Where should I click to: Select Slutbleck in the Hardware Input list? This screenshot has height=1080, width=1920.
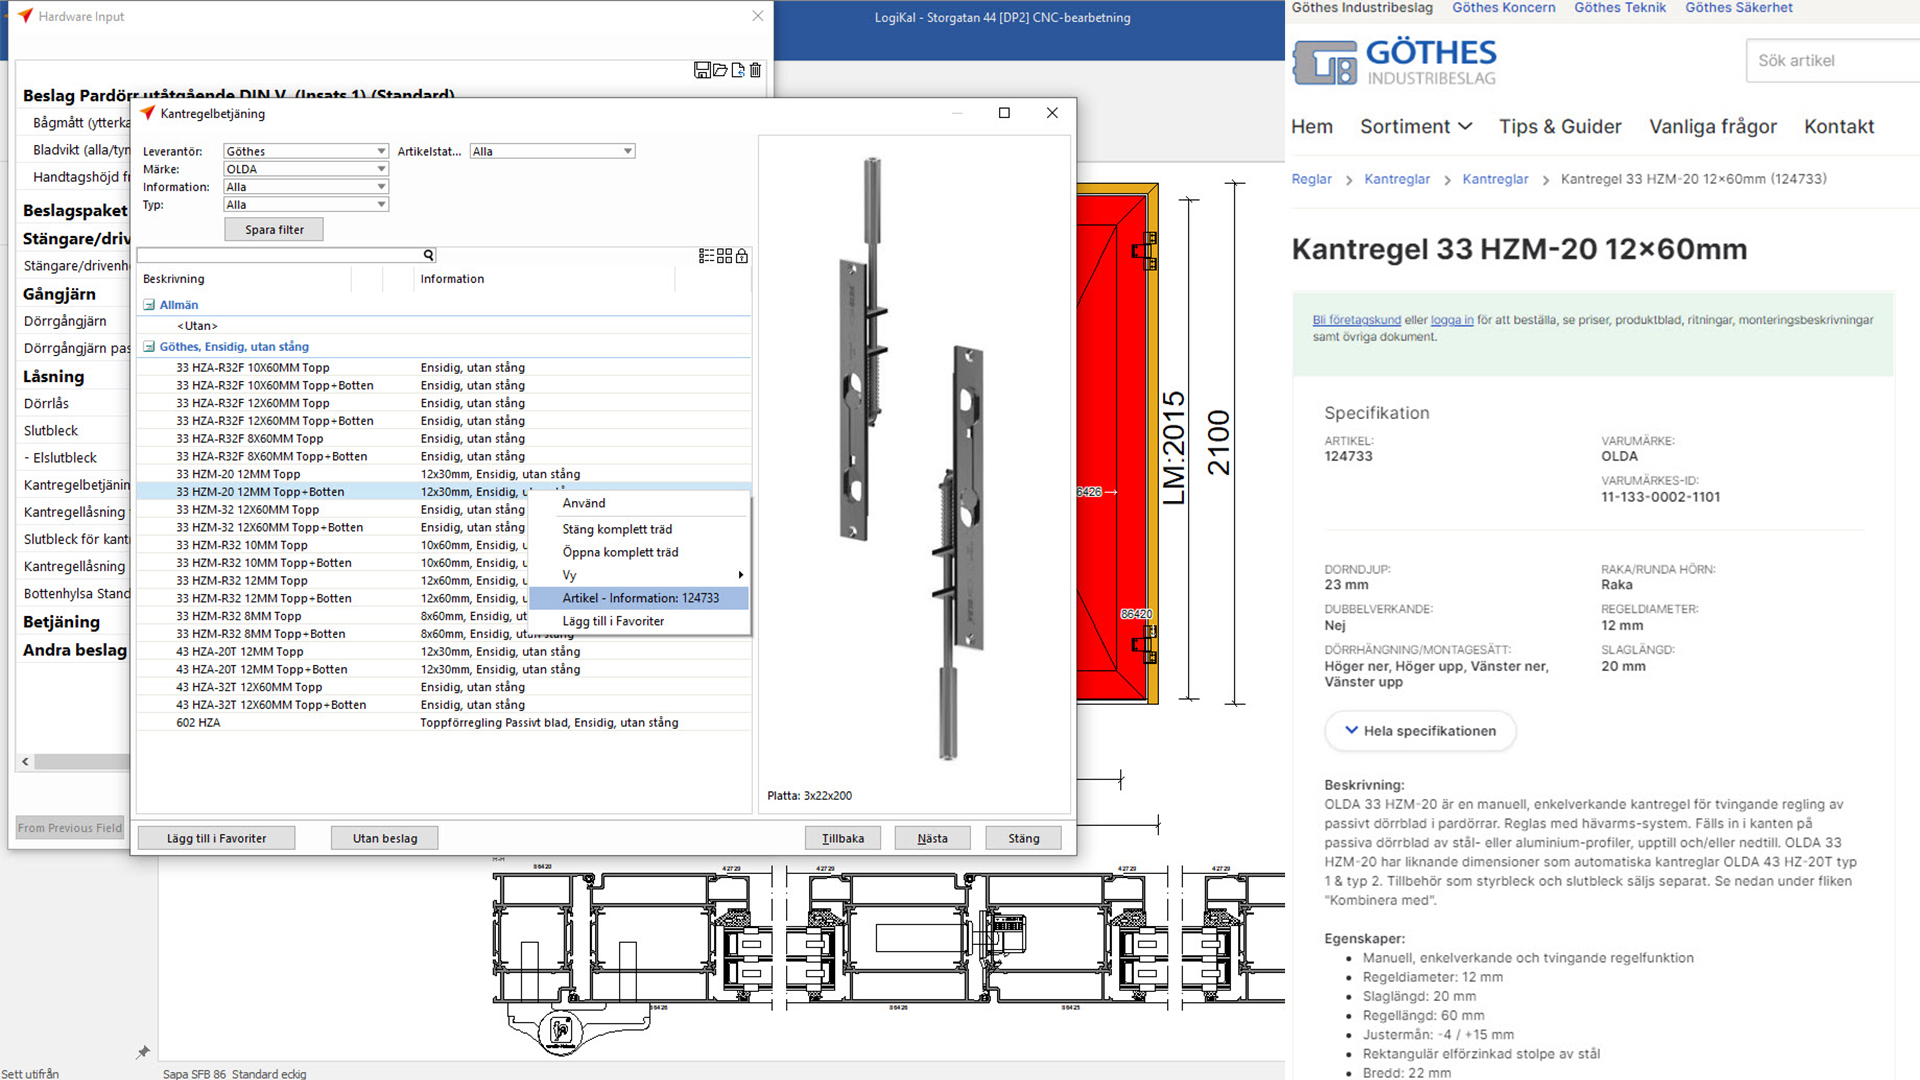click(51, 431)
